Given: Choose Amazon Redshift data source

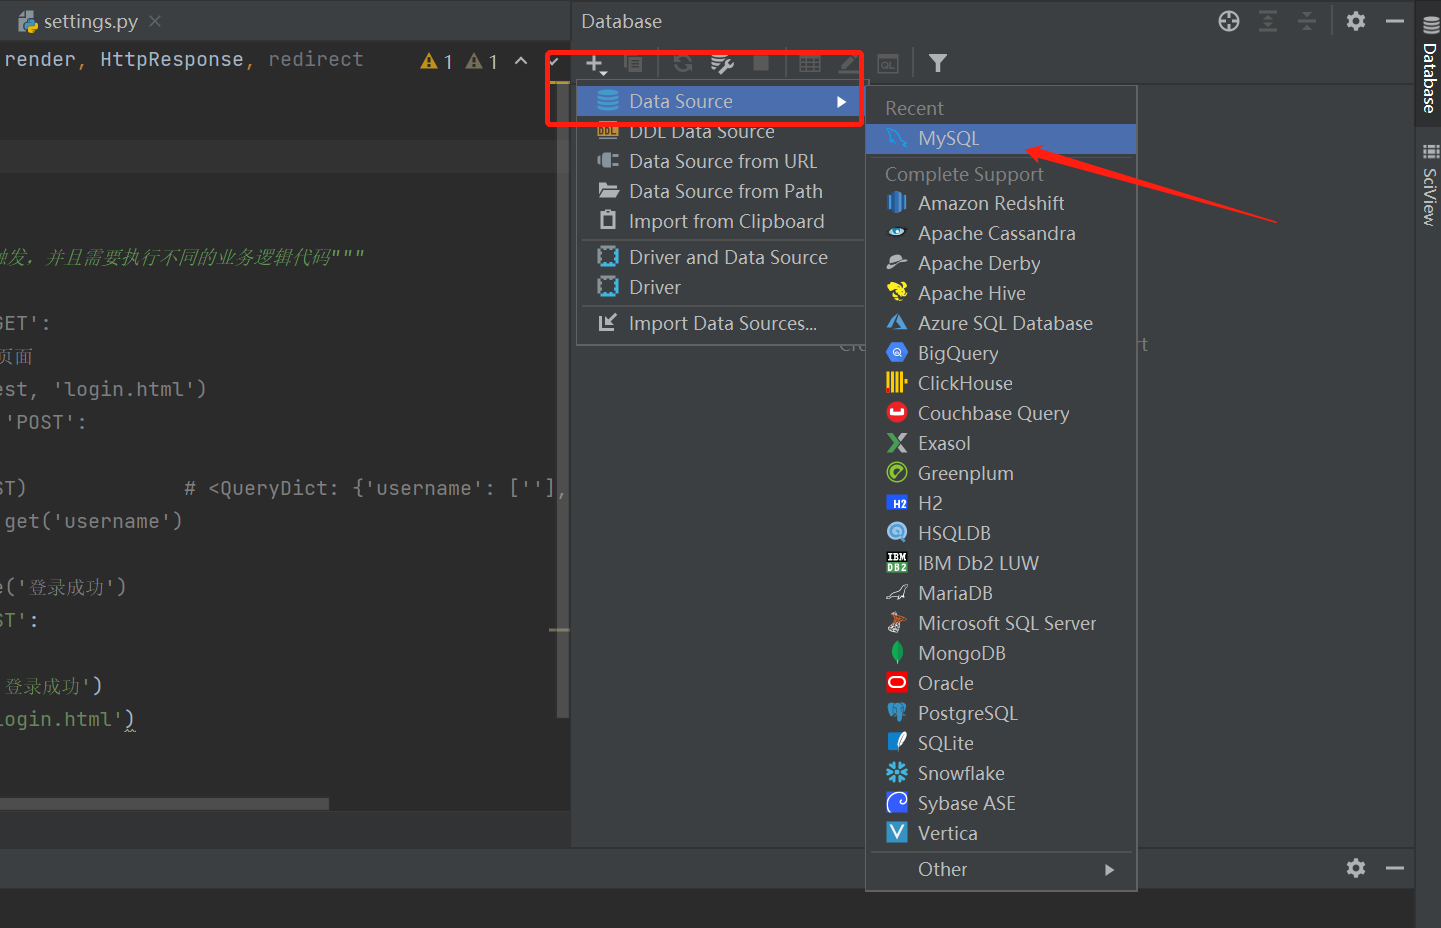Looking at the screenshot, I should point(1001,203).
